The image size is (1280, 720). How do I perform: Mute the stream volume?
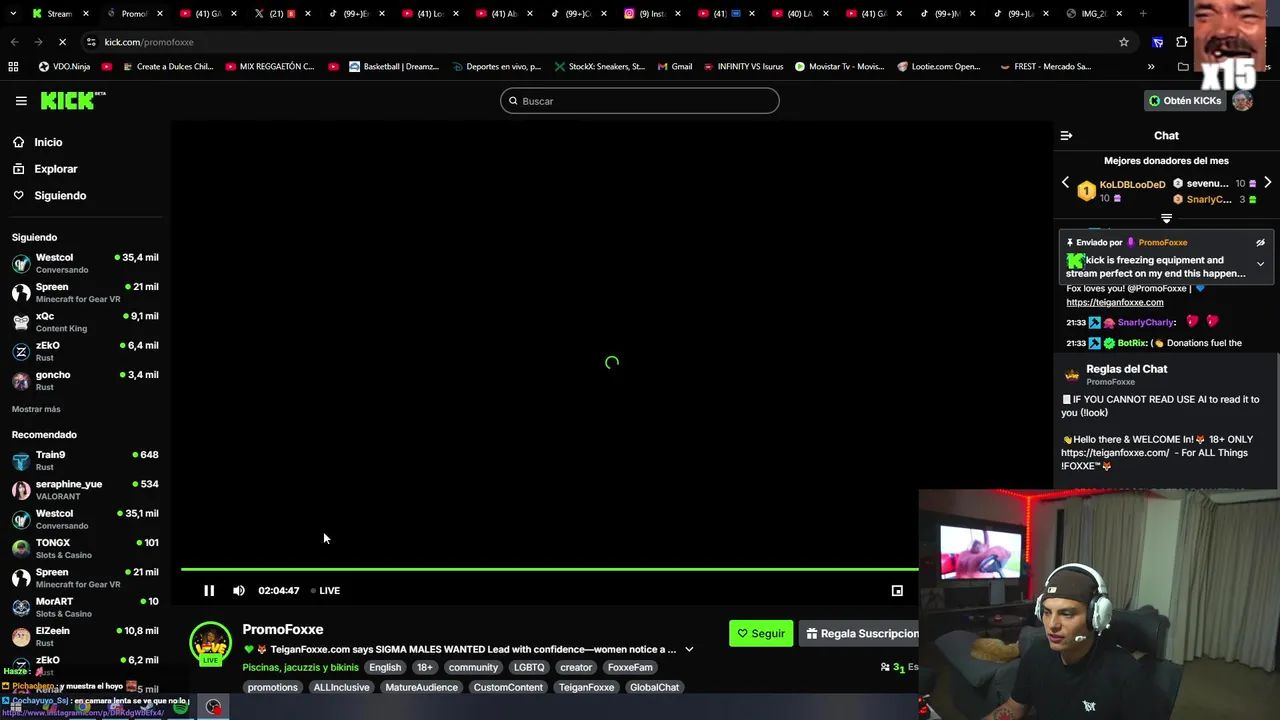[x=239, y=591]
